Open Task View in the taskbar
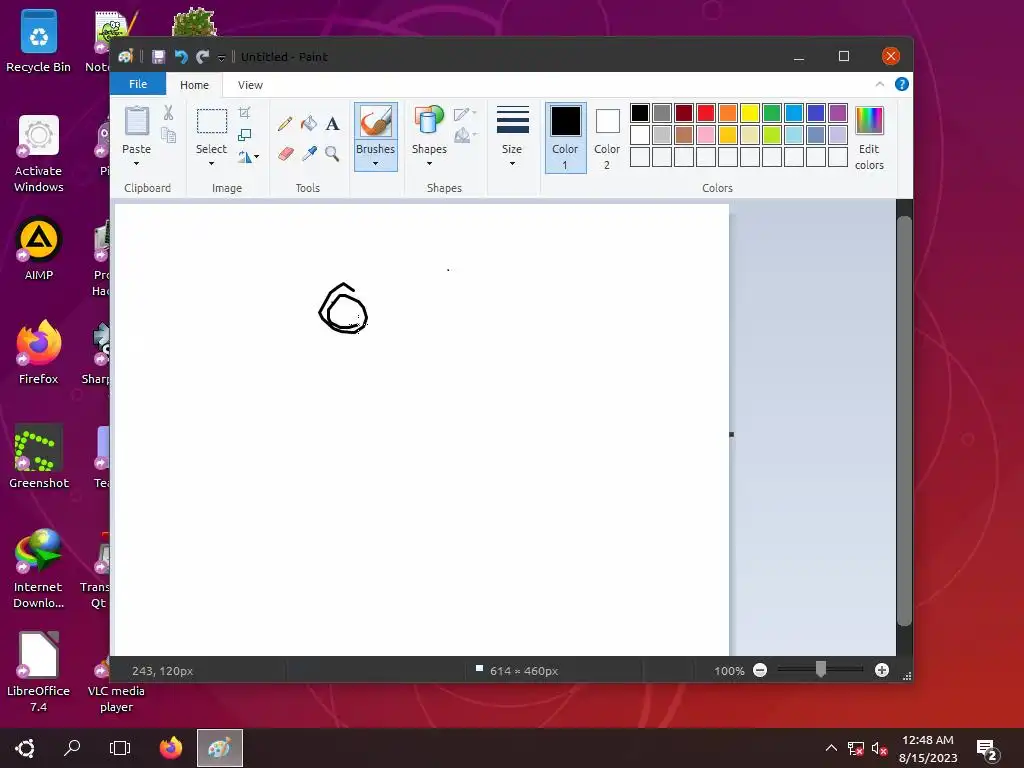This screenshot has height=768, width=1024. 120,748
